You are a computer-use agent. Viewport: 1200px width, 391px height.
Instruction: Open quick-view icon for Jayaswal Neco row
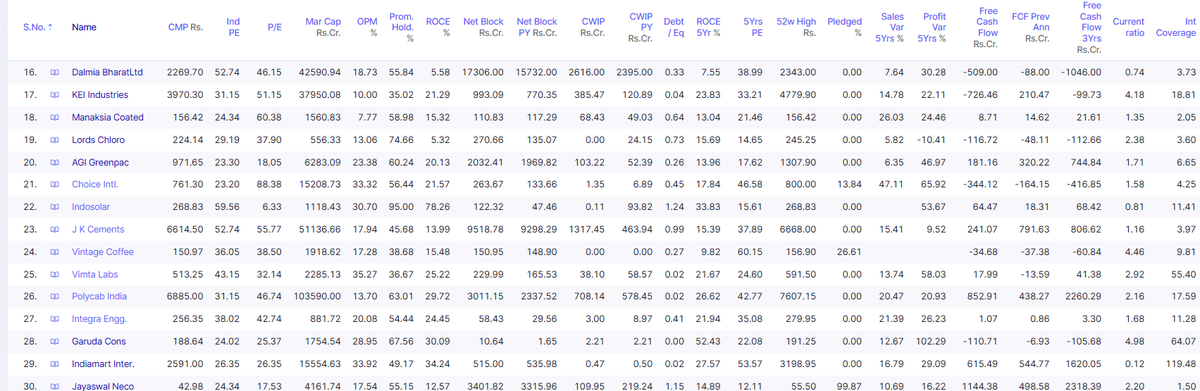coord(54,386)
